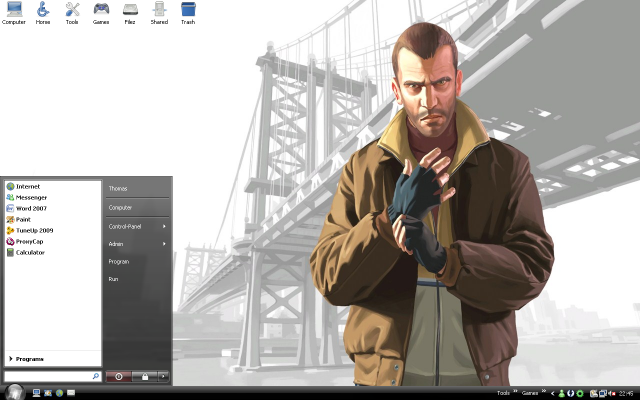Open the shutdown options arrow

tap(163, 377)
